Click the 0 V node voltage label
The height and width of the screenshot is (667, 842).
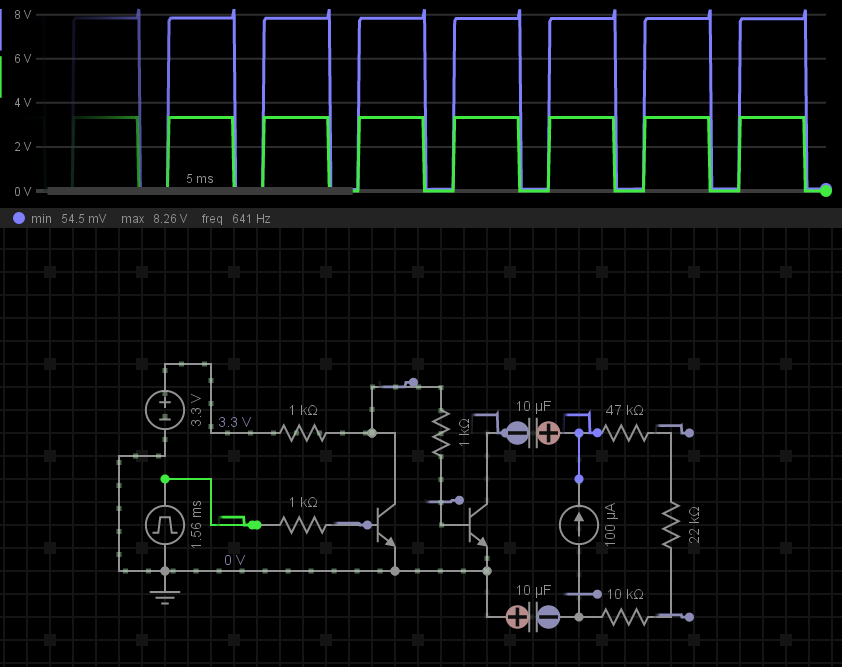pos(235,560)
